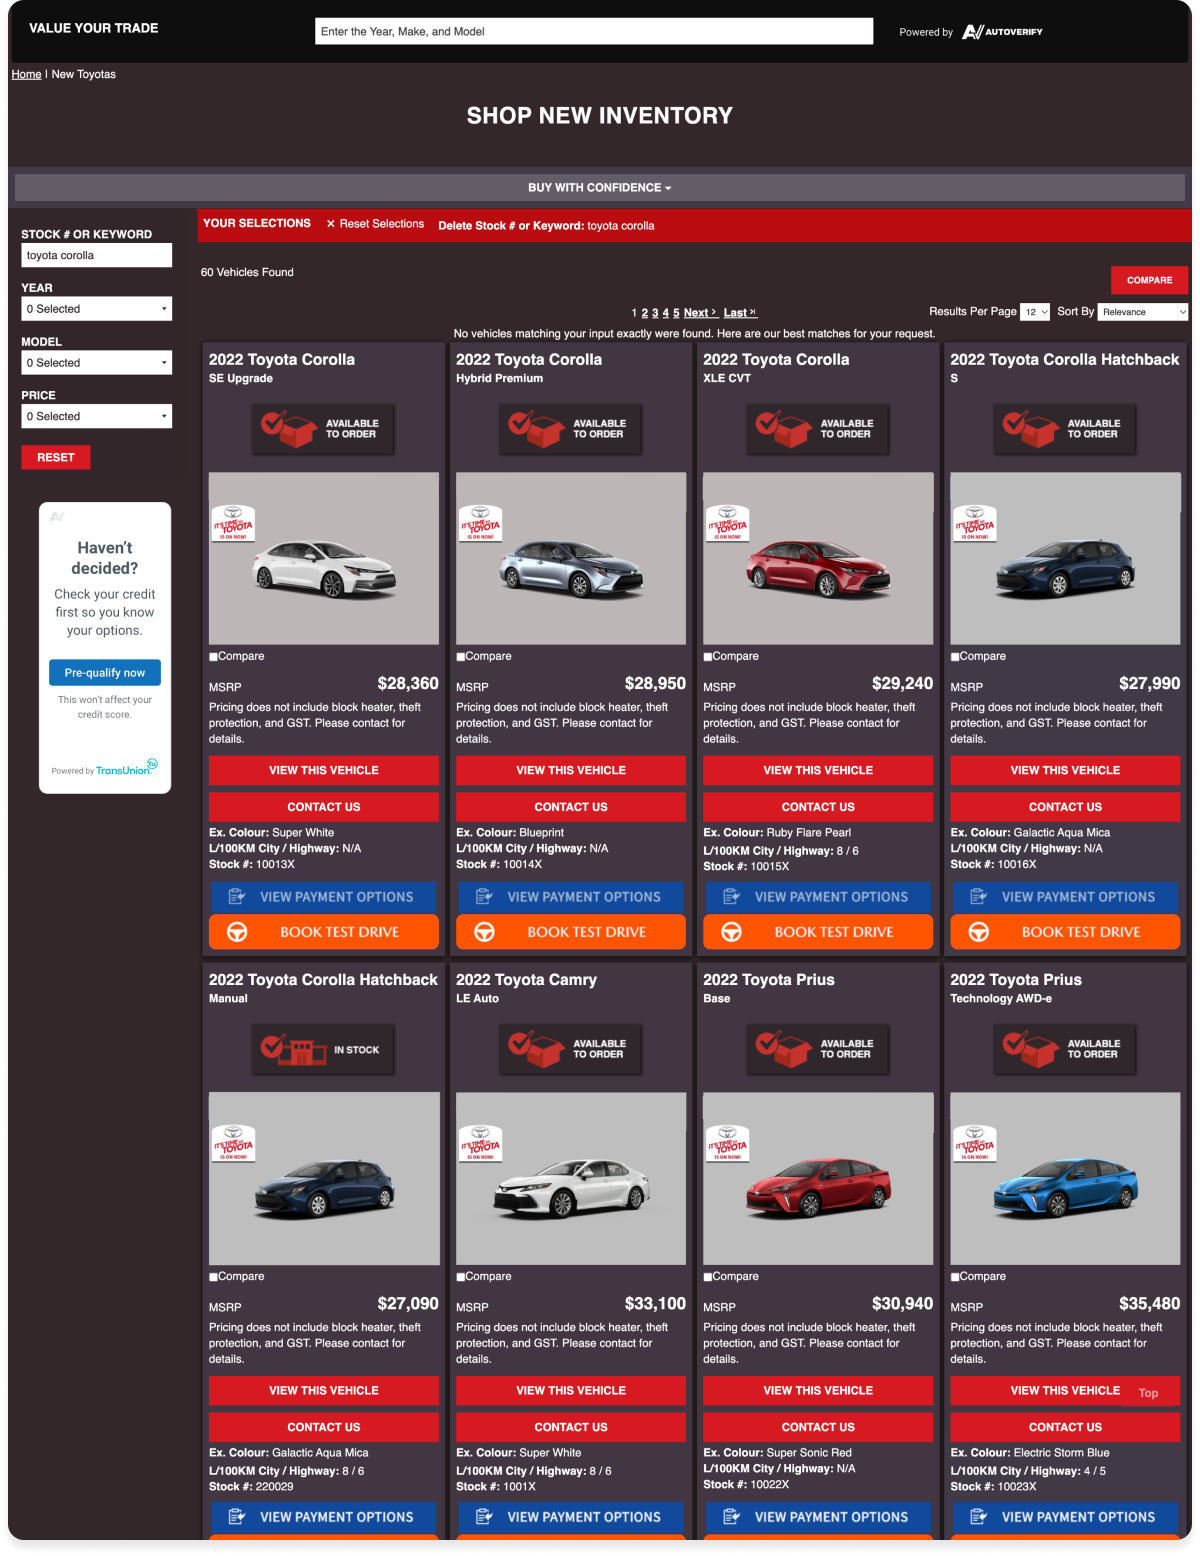This screenshot has height=1556, width=1200.
Task: Tick Compare checkbox for Prius Technology AWD-e
Action: point(955,1277)
